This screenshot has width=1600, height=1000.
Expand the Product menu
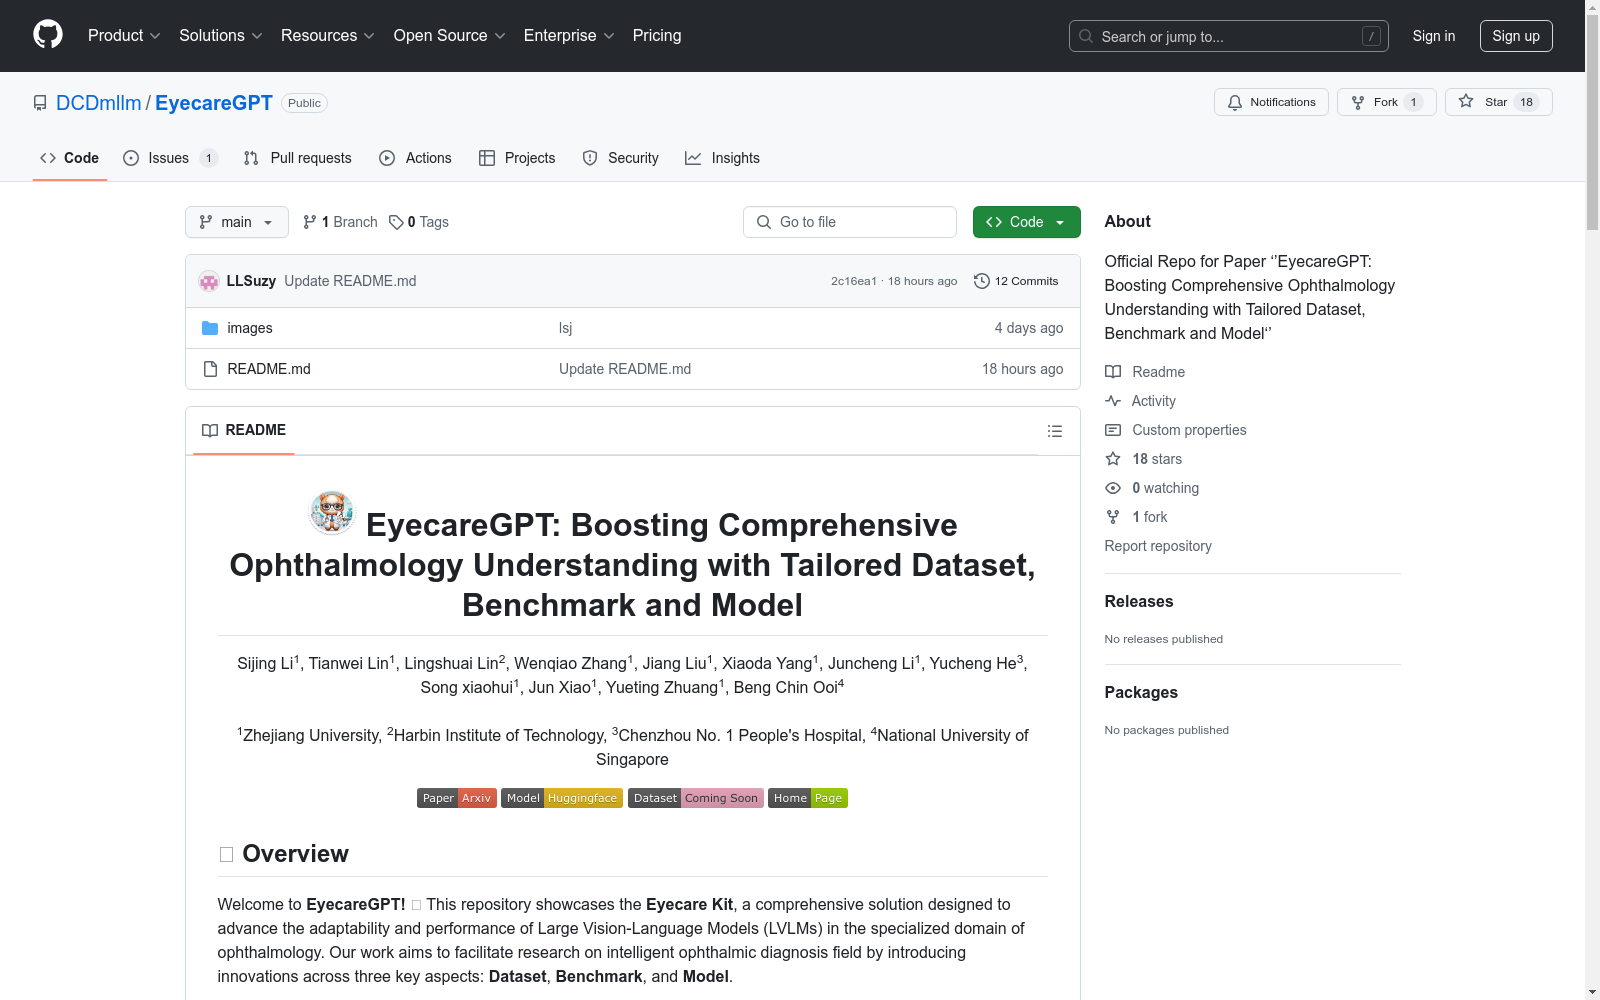[124, 35]
